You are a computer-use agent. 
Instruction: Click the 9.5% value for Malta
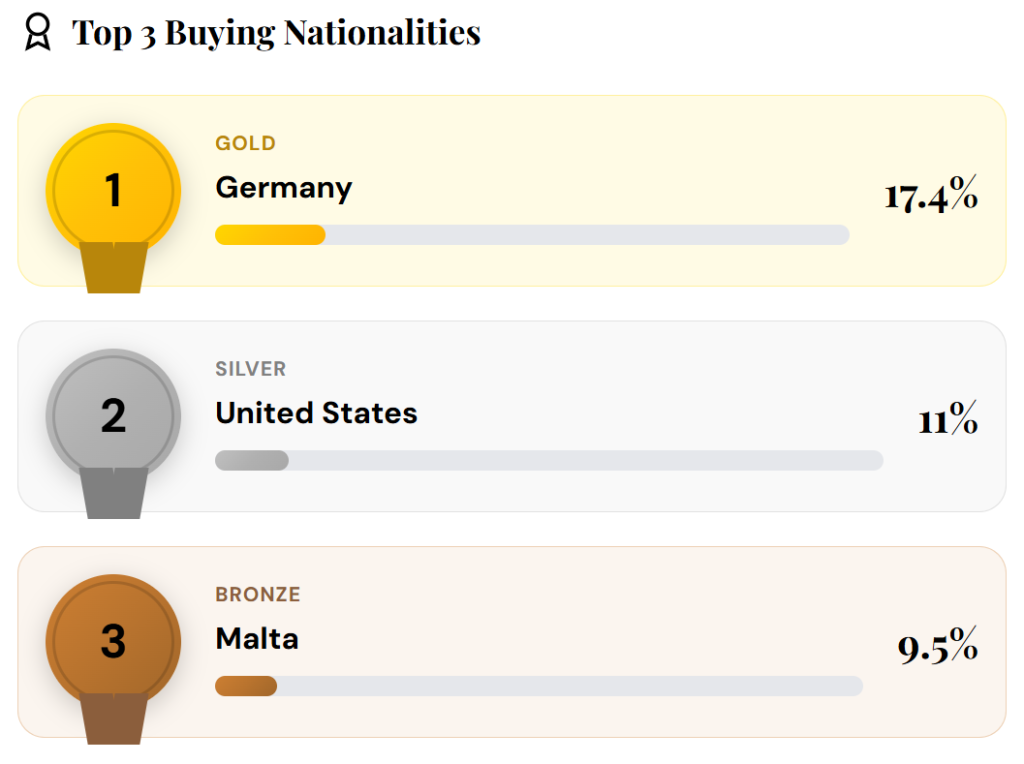(x=937, y=648)
